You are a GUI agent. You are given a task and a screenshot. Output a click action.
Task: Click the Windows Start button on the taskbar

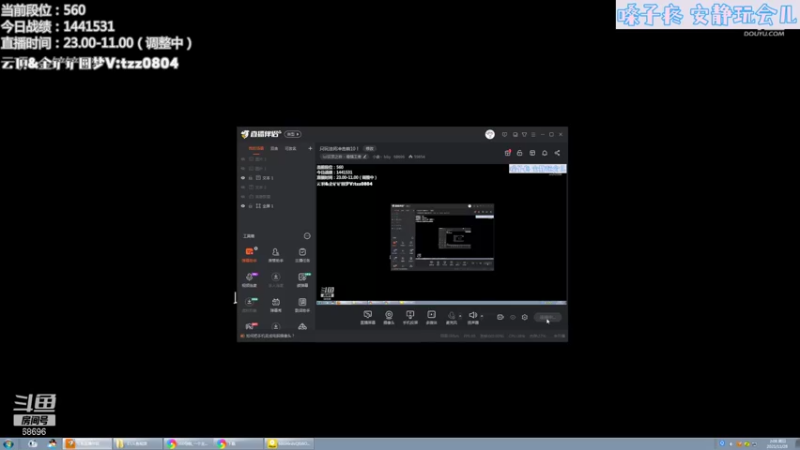click(x=9, y=444)
